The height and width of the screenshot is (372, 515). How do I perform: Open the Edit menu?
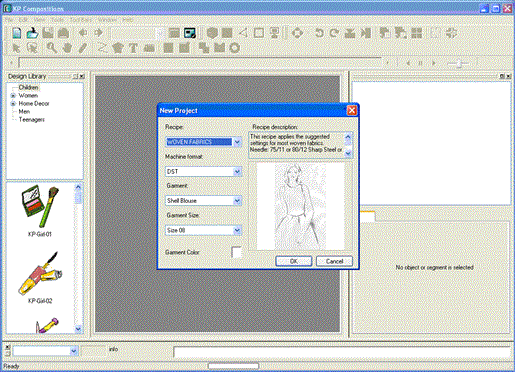tap(23, 20)
